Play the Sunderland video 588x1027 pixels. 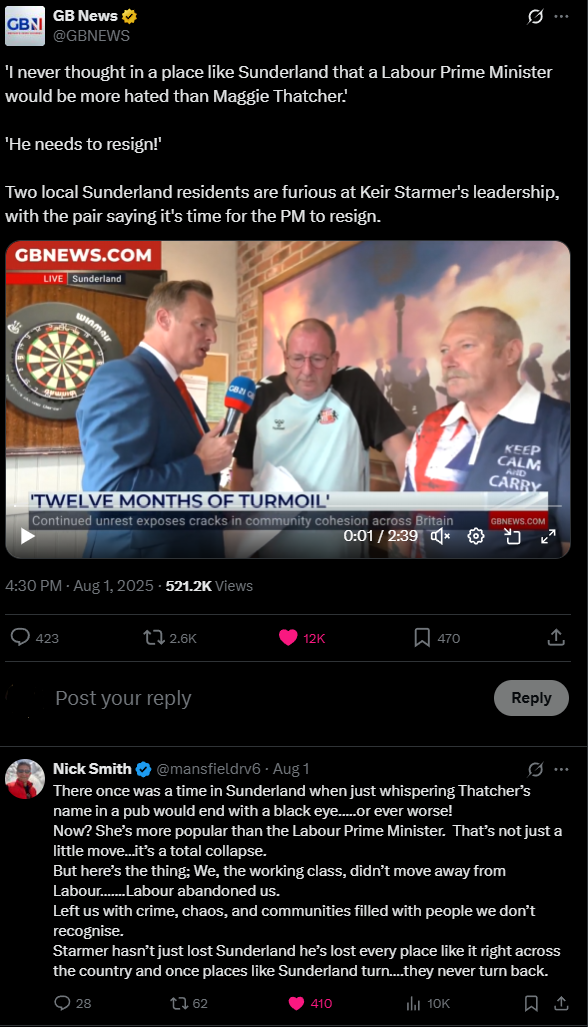(27, 536)
